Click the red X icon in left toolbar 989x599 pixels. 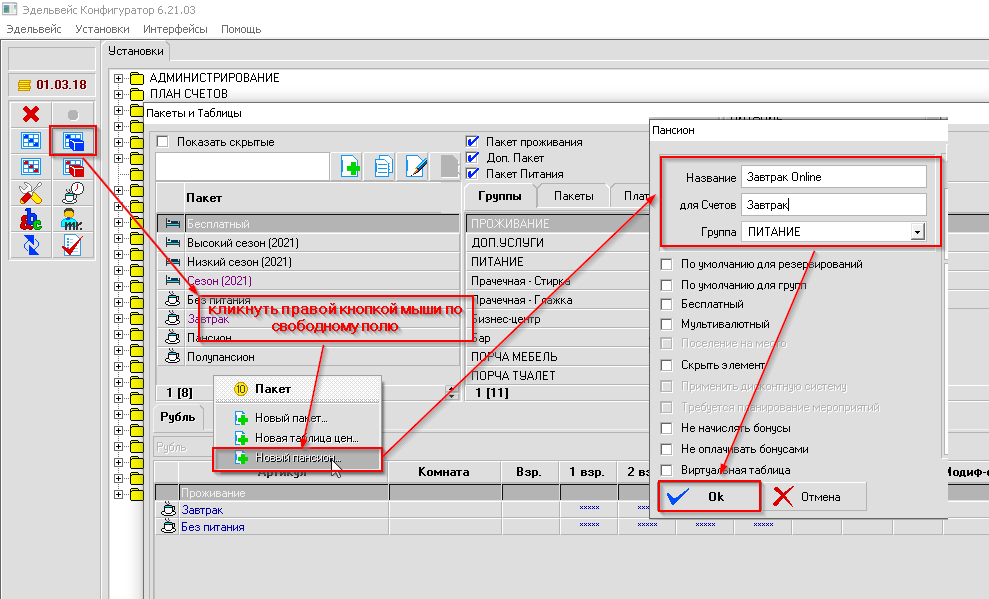pyautogui.click(x=31, y=114)
